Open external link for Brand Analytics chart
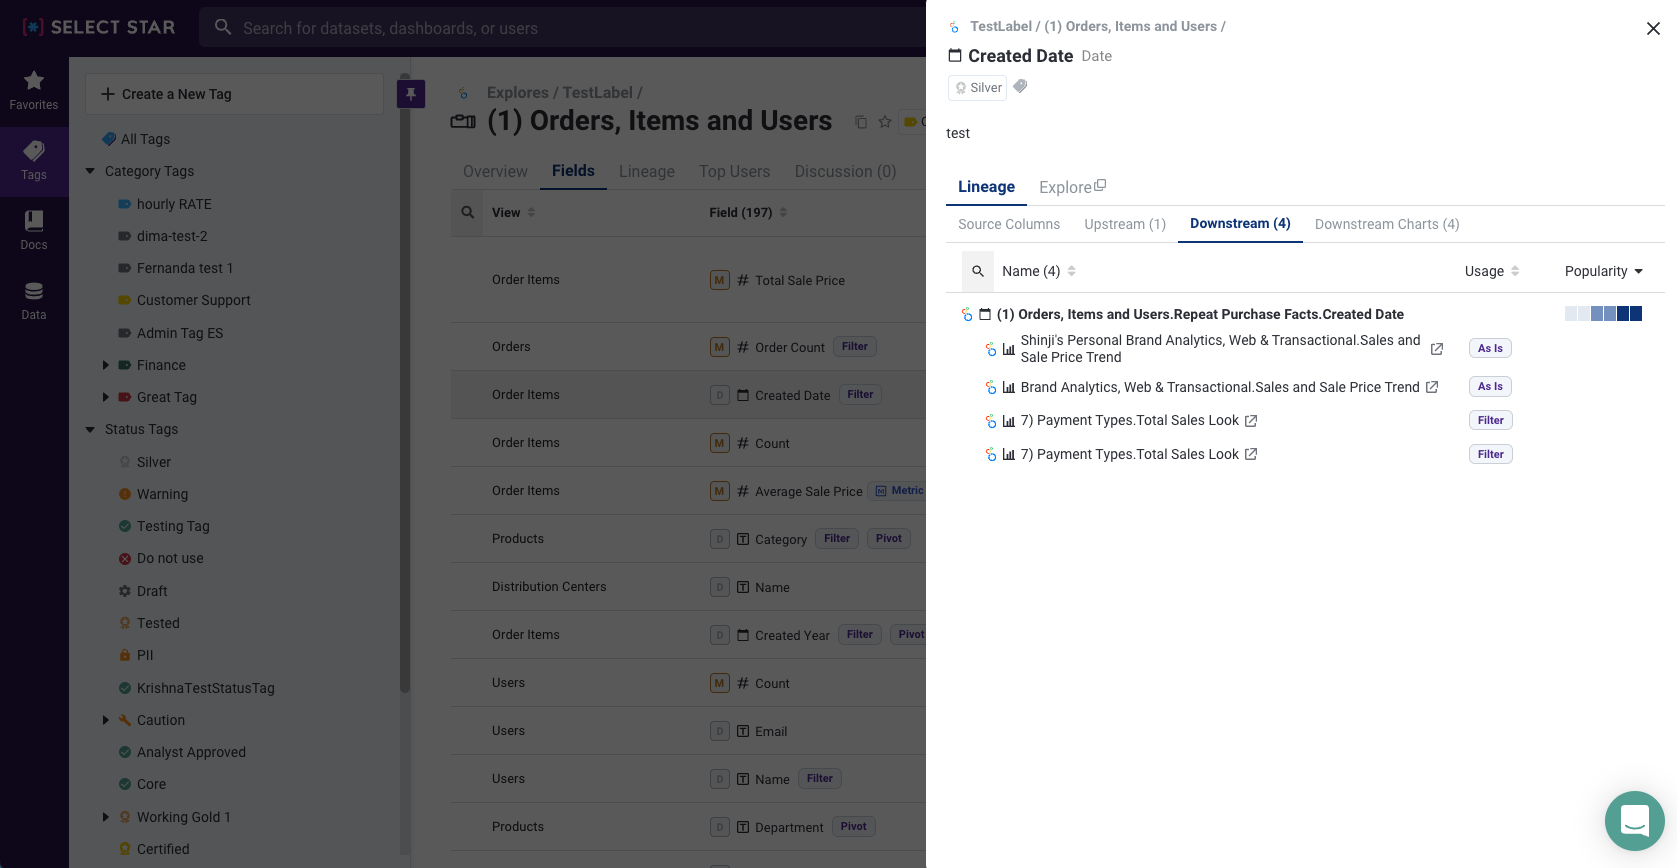 click(x=1432, y=387)
